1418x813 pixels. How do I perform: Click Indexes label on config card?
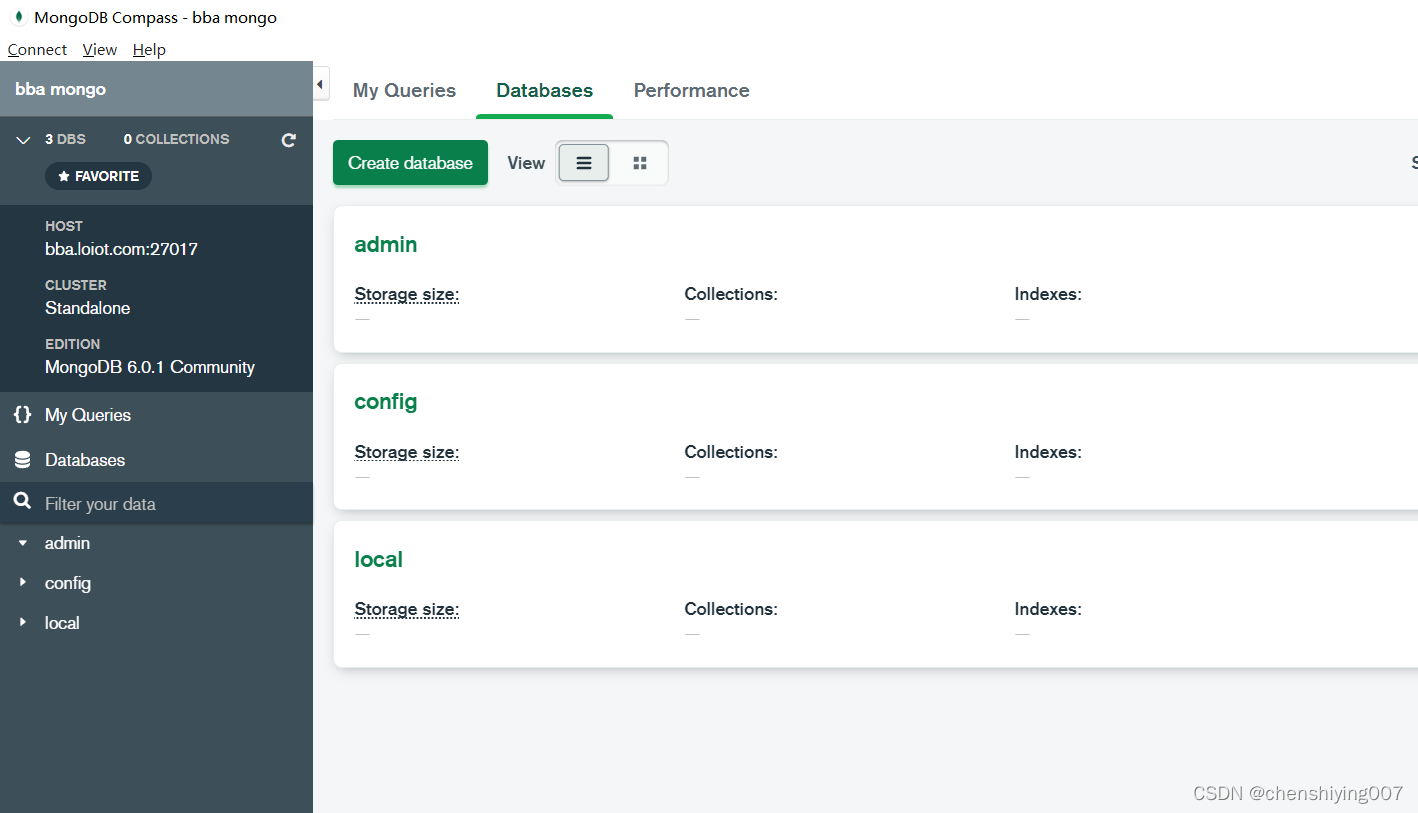pos(1048,452)
